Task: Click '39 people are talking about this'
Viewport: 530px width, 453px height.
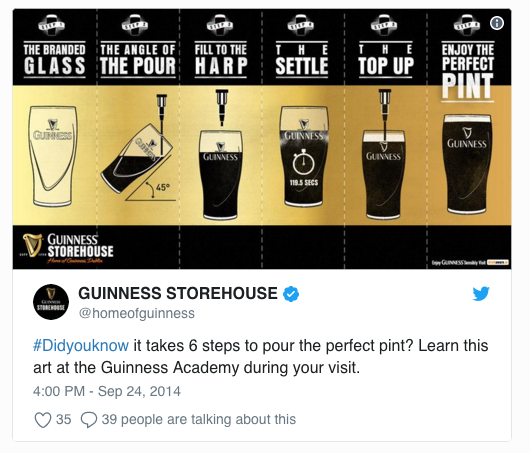Action: pyautogui.click(x=199, y=420)
